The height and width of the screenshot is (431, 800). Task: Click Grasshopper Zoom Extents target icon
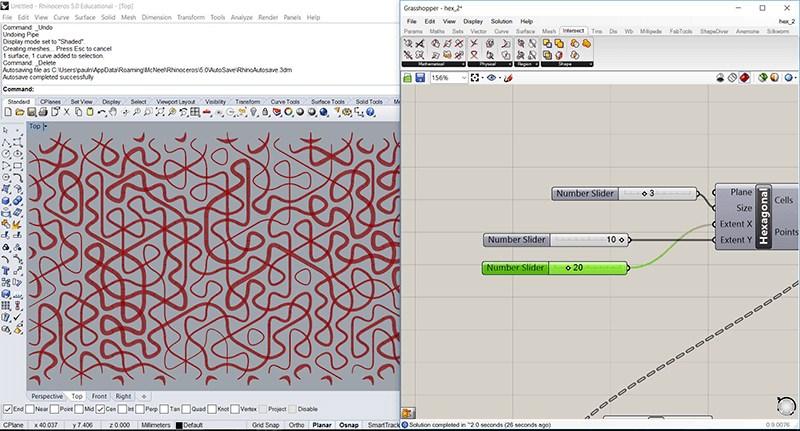click(x=475, y=78)
